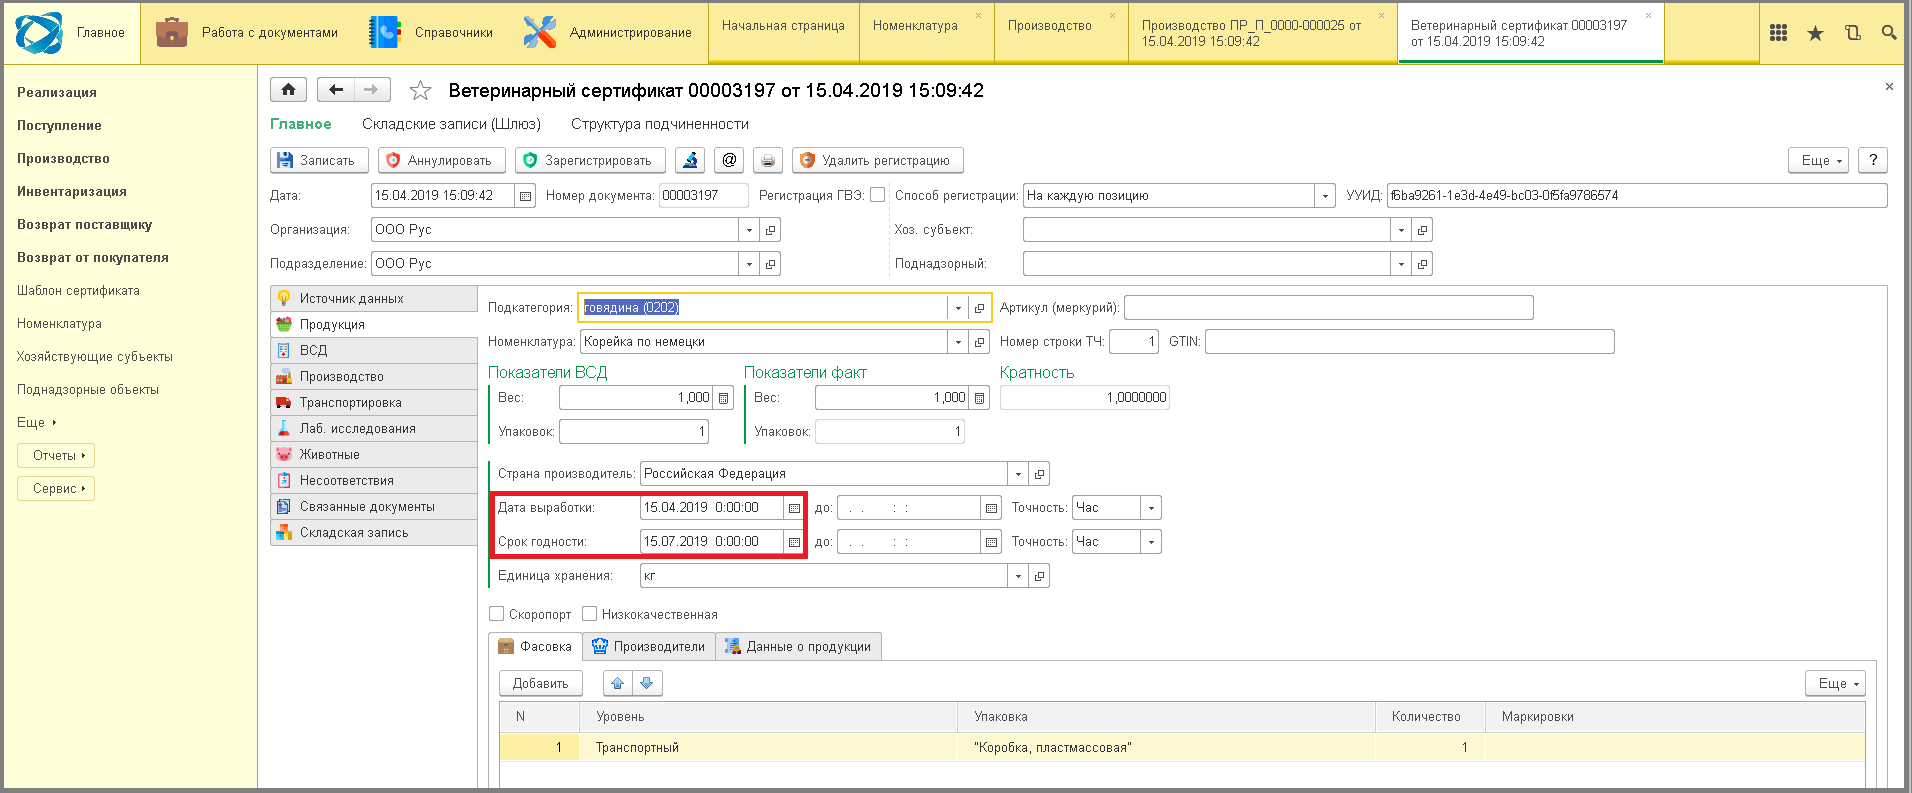Enable Низкокачественная checkbox
The width and height of the screenshot is (1912, 793).
tap(589, 613)
